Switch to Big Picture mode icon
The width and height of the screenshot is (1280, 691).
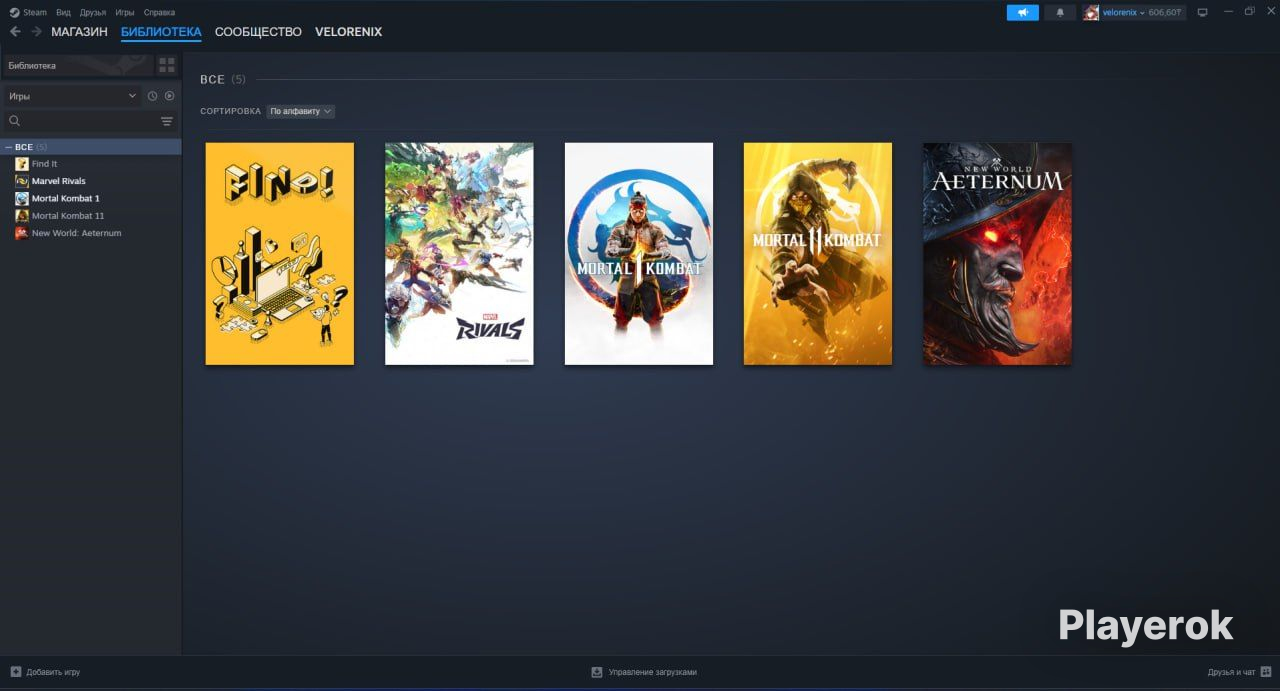[x=1202, y=13]
